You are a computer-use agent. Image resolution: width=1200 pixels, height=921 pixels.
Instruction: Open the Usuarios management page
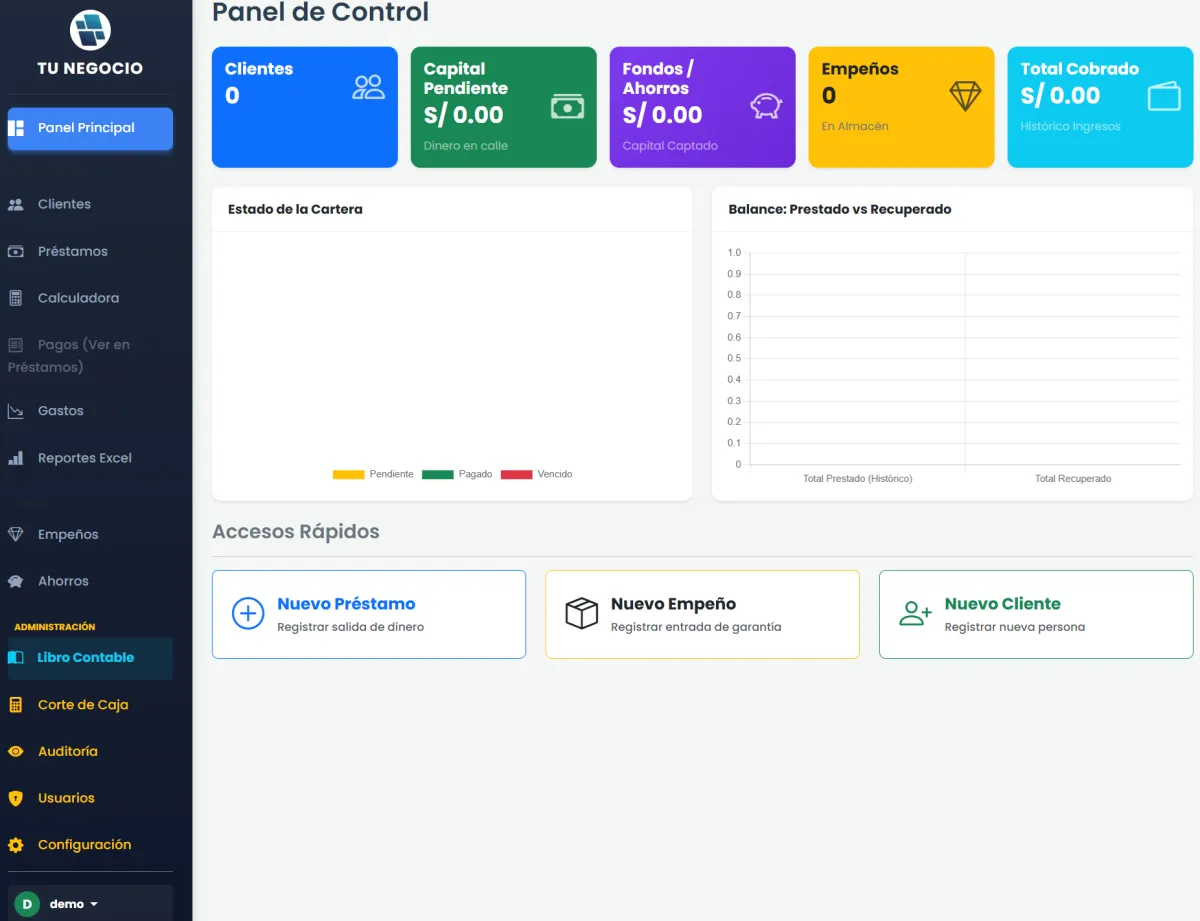[90, 798]
